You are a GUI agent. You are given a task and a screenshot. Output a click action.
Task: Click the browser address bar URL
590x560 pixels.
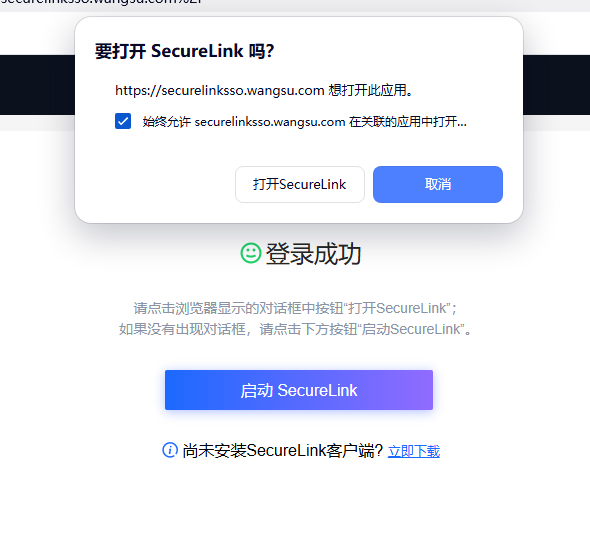pos(102,2)
